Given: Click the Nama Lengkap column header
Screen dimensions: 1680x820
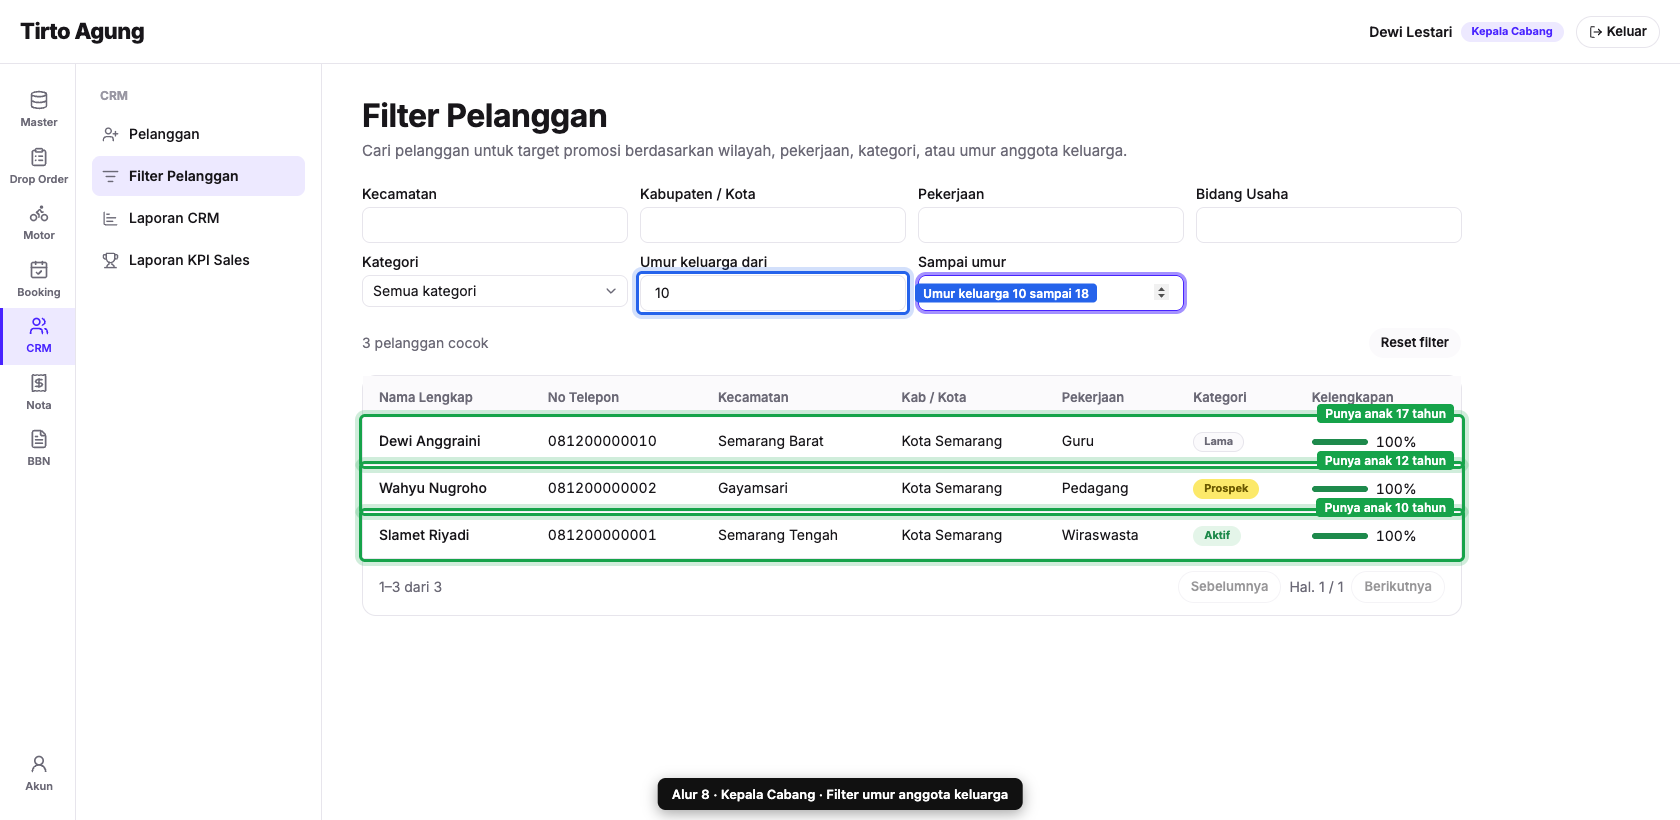Looking at the screenshot, I should (426, 397).
